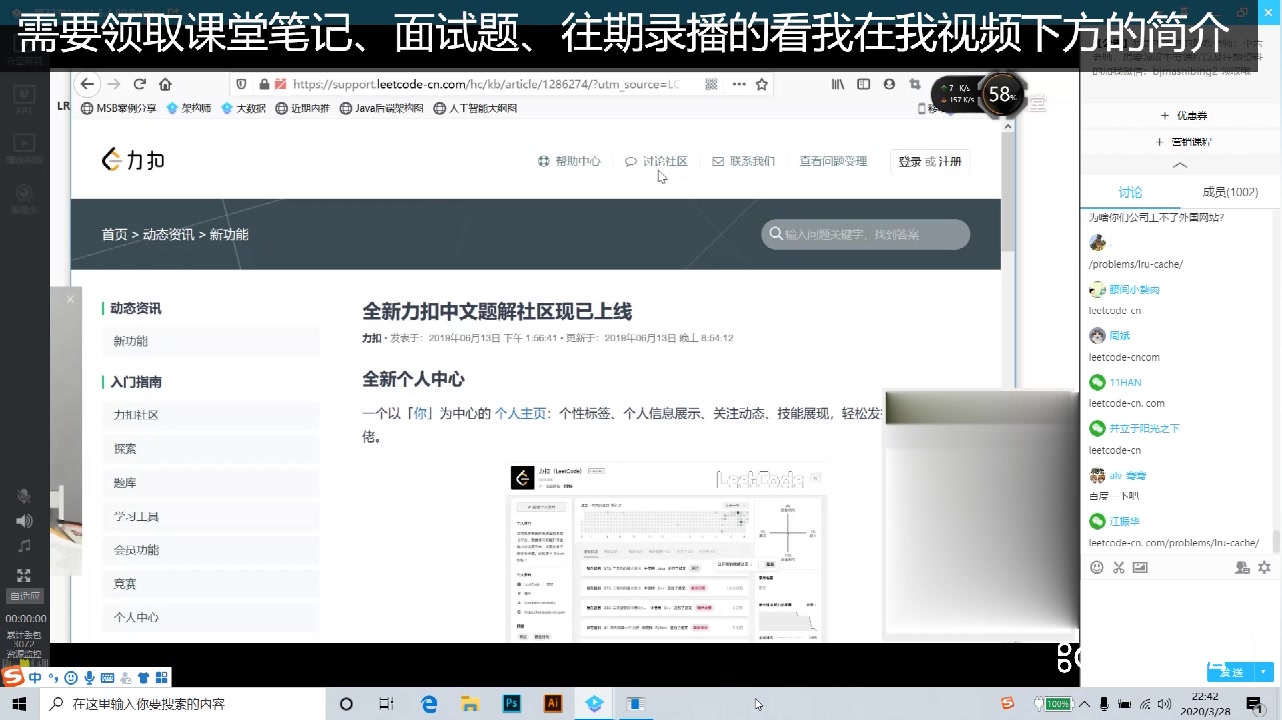
Task: Open the 大数据 bookmark
Action: [243, 108]
